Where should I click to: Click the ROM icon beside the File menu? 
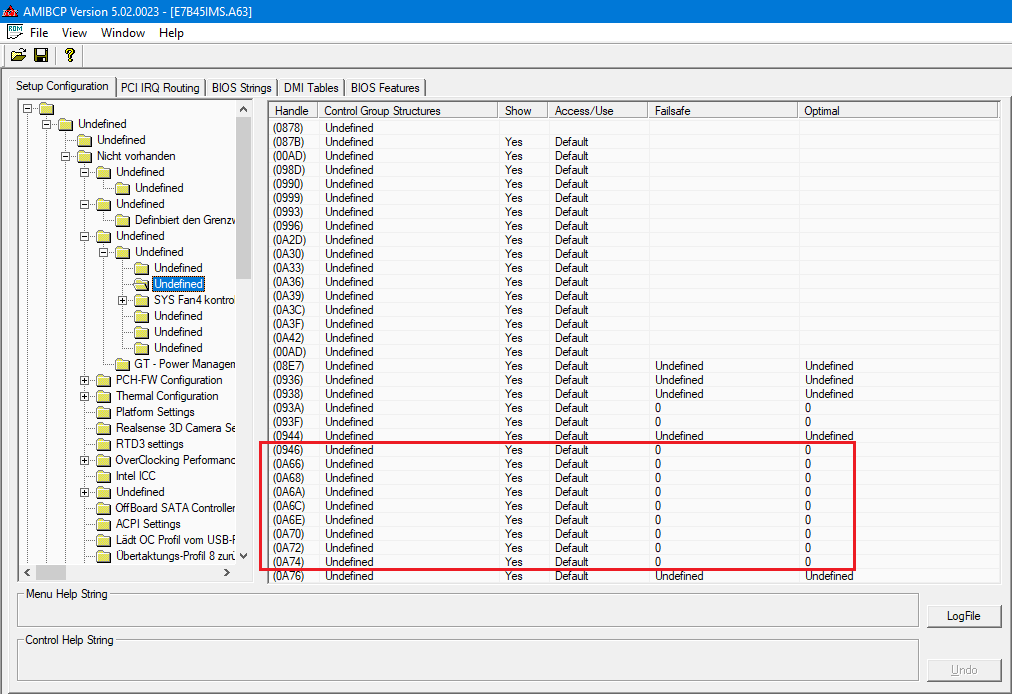pyautogui.click(x=14, y=32)
